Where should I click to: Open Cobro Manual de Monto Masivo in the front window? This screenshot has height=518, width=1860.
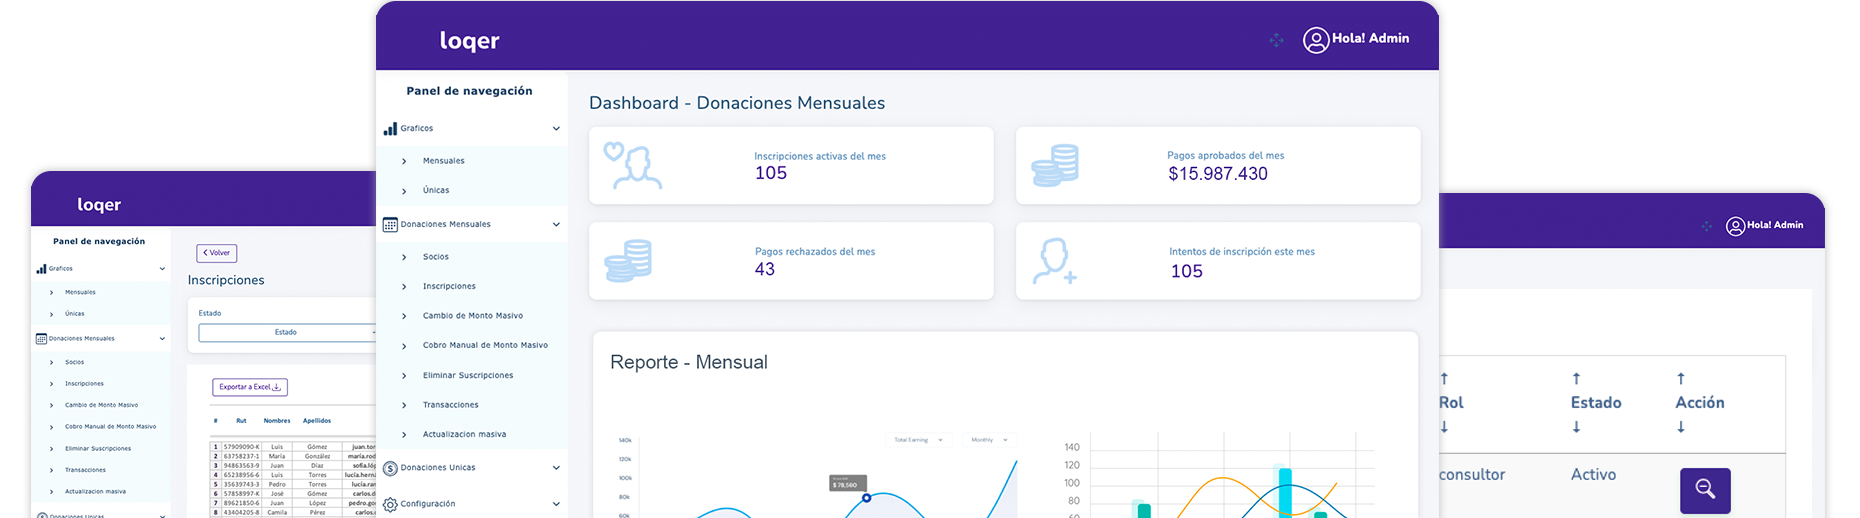(485, 345)
